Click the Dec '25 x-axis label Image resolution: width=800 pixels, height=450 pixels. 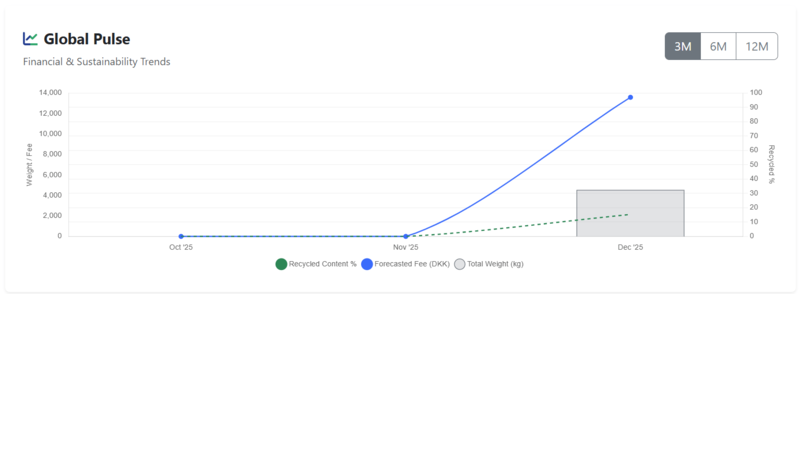tap(630, 247)
